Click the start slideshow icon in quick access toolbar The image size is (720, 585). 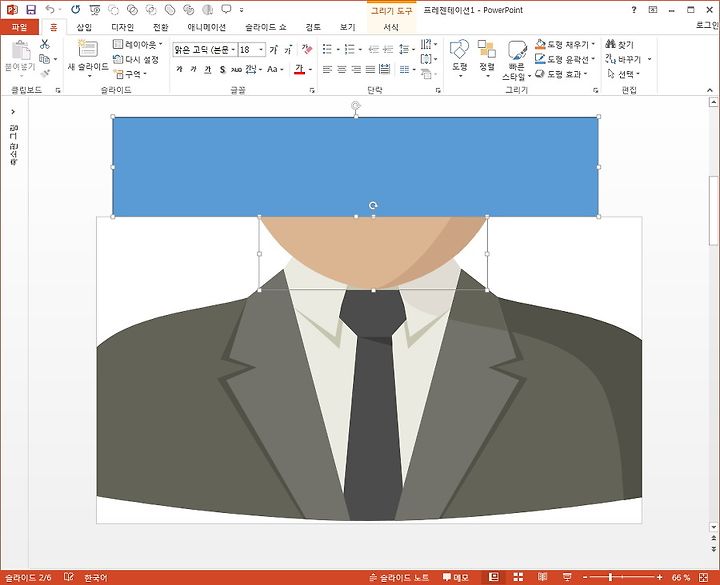click(95, 10)
